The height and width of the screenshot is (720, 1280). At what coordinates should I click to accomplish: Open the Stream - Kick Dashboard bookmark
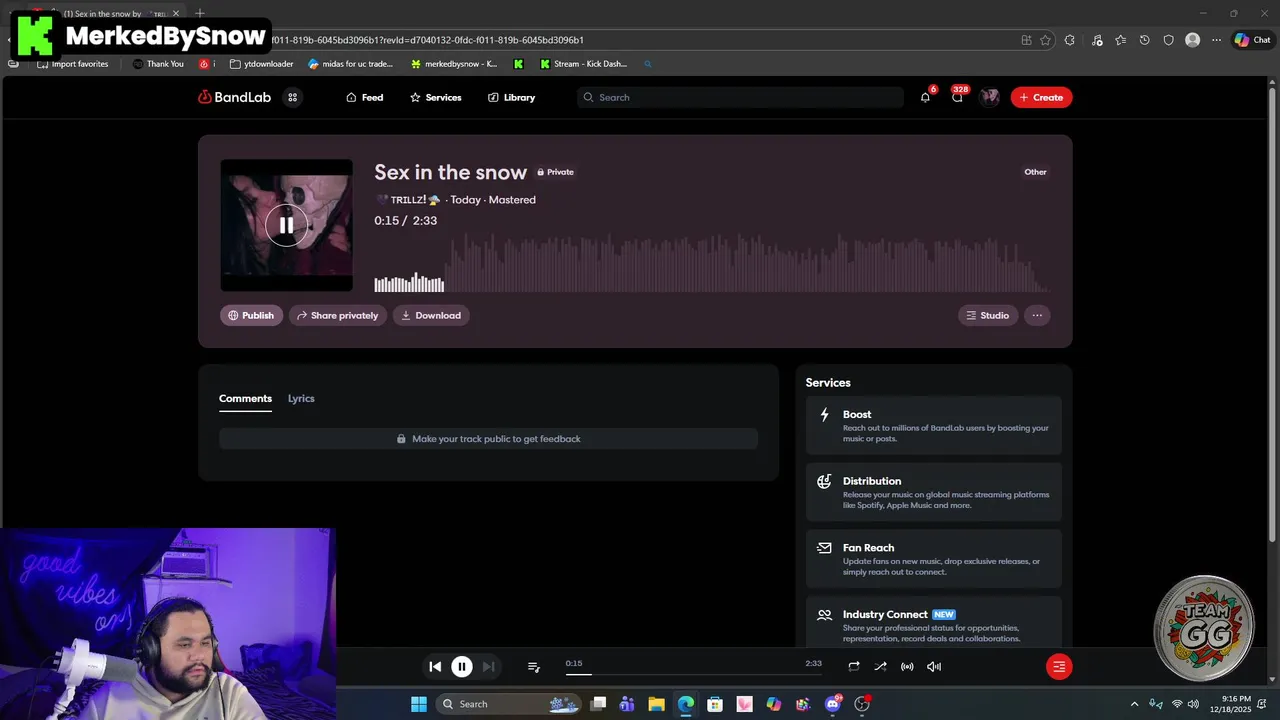584,64
